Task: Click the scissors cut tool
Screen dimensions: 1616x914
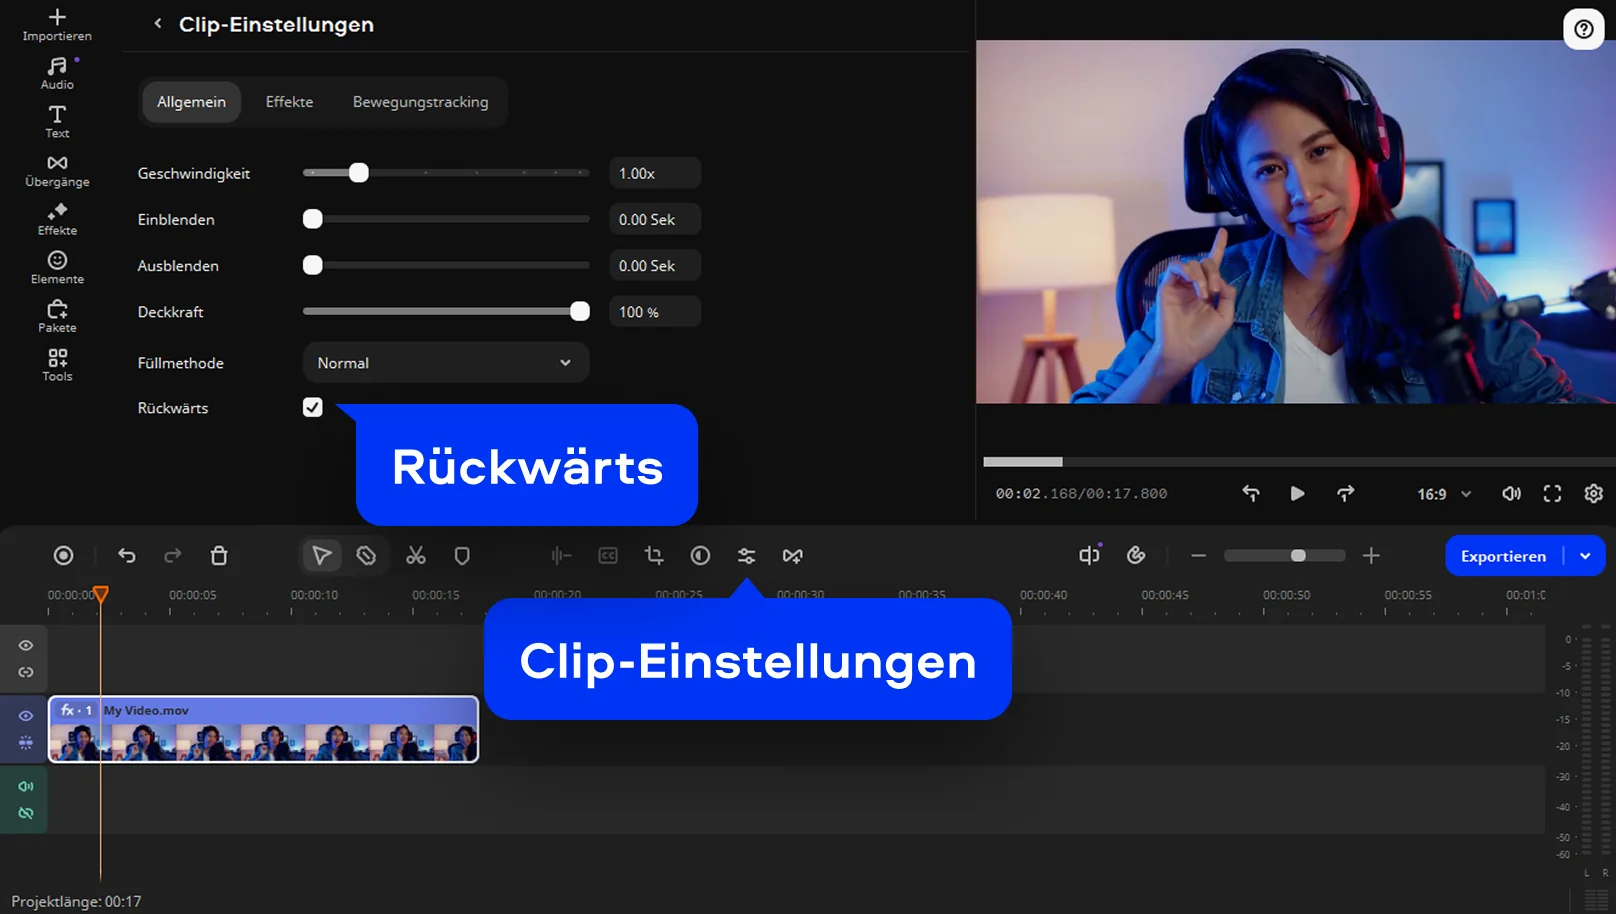Action: [x=416, y=556]
